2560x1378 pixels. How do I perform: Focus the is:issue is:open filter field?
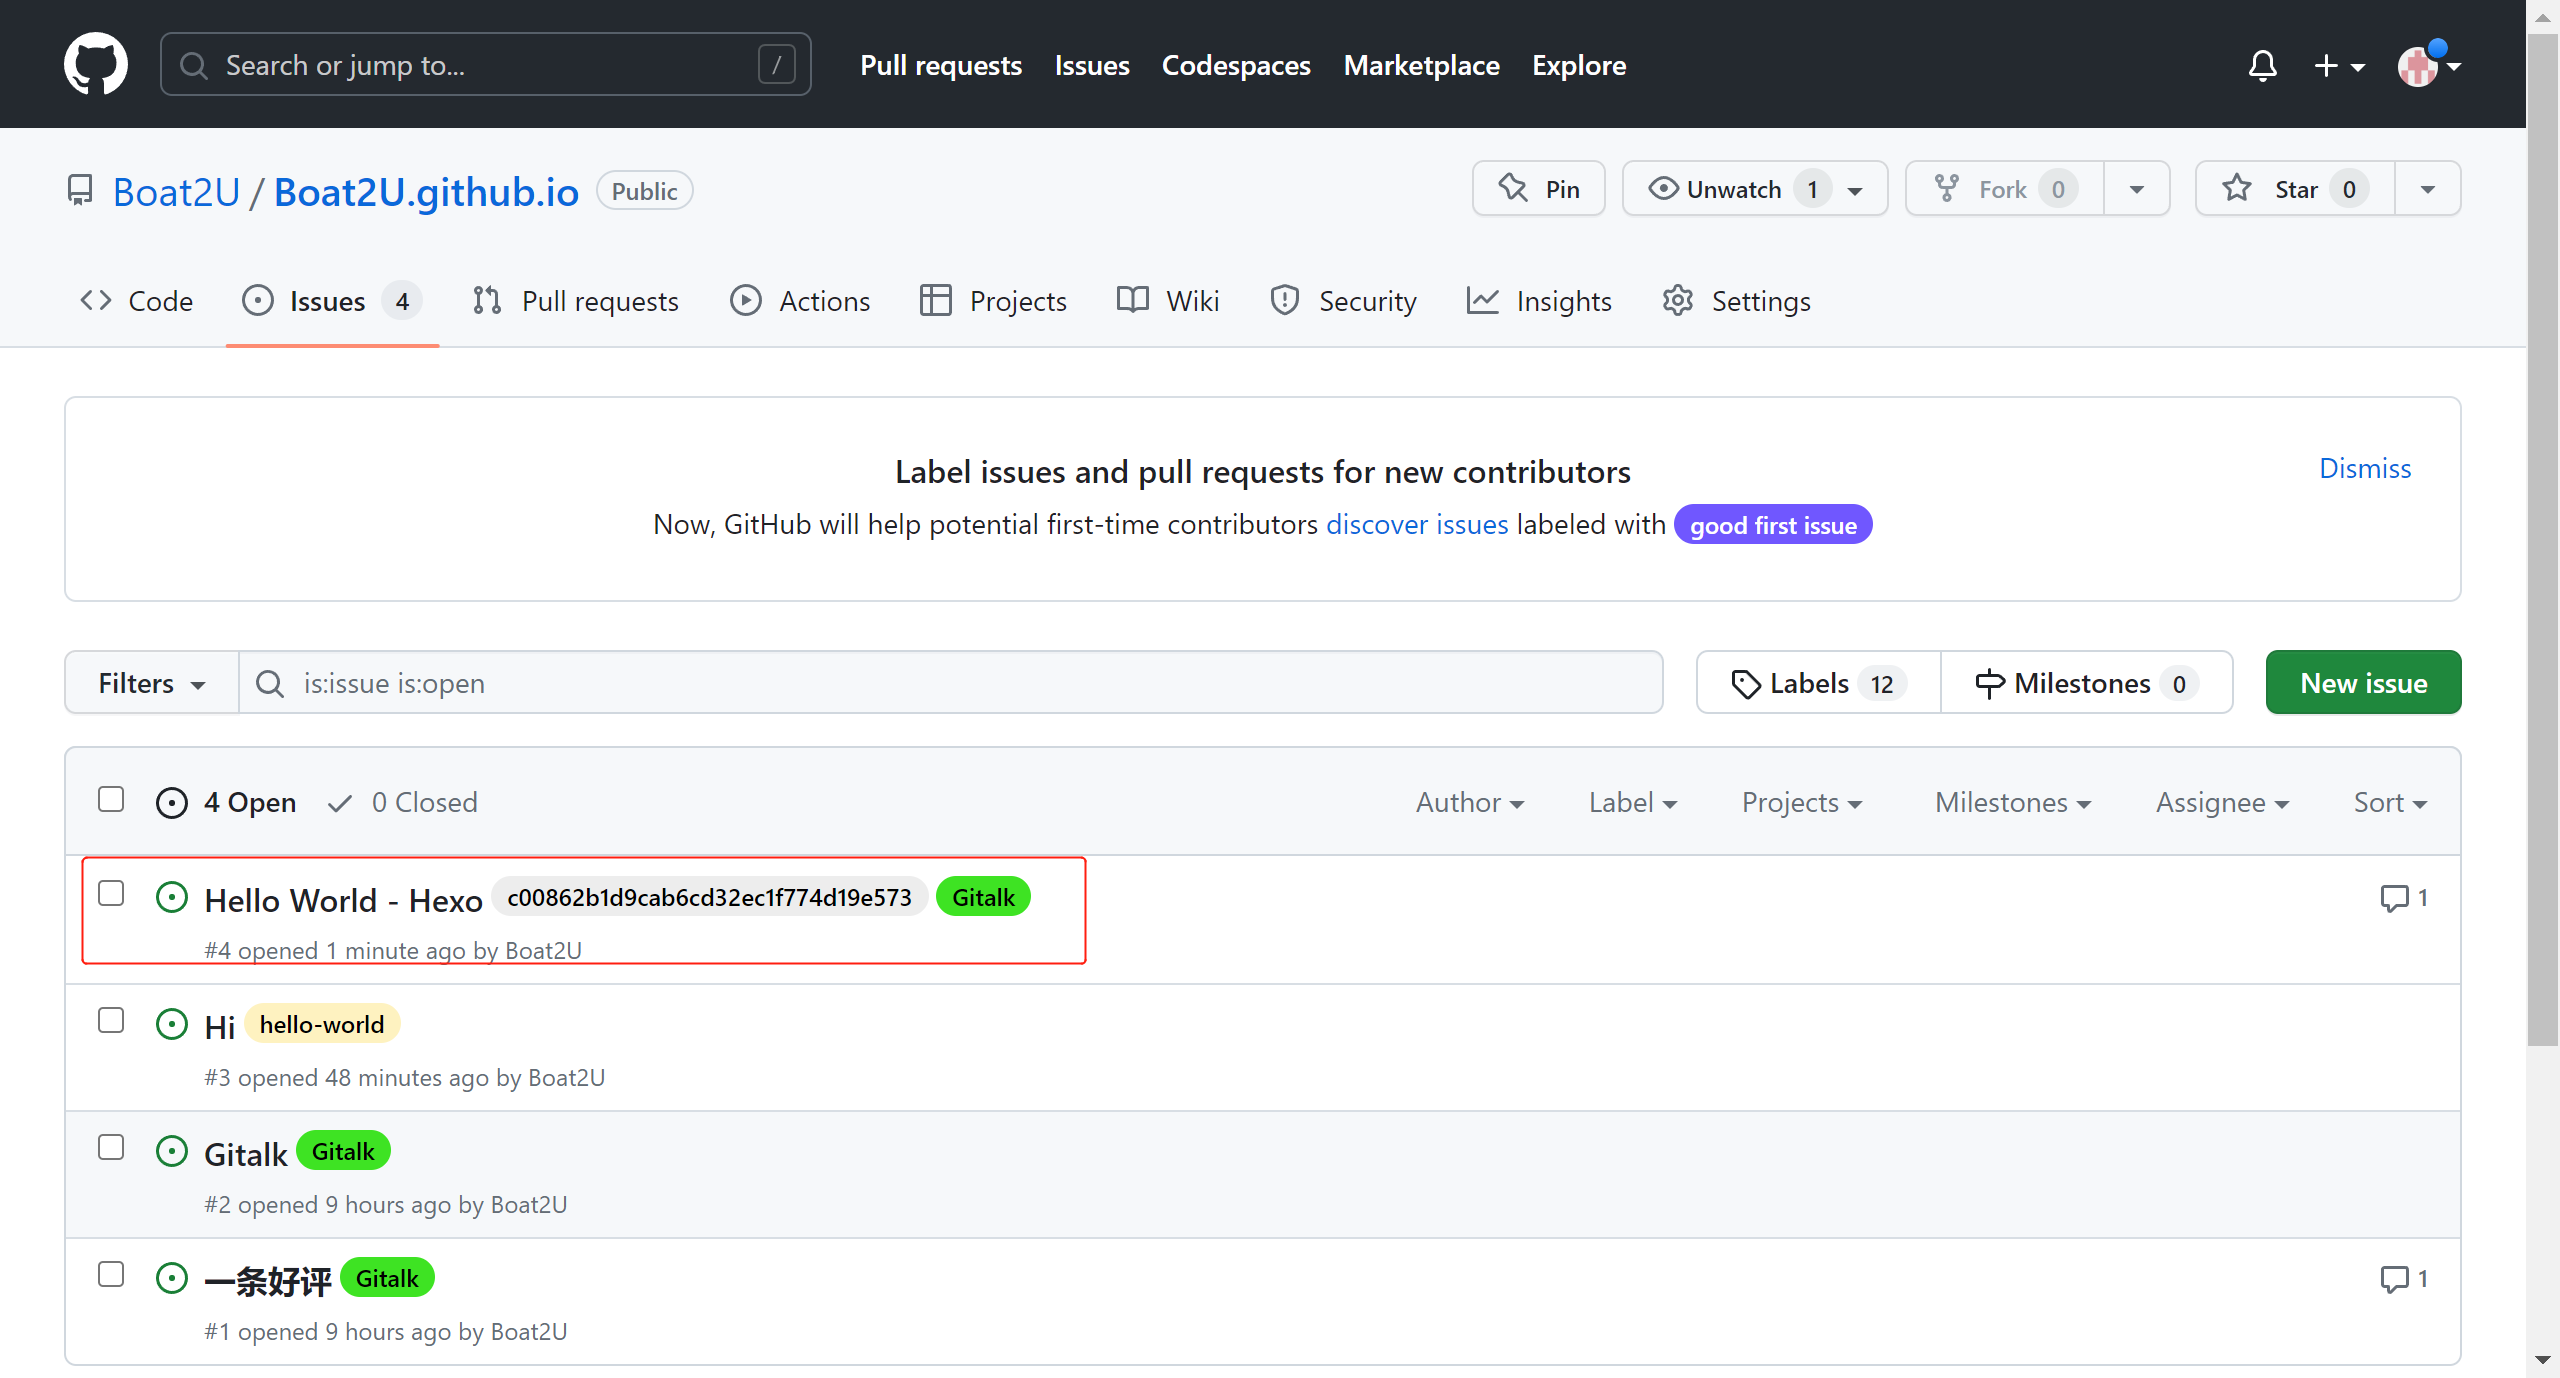(x=951, y=683)
